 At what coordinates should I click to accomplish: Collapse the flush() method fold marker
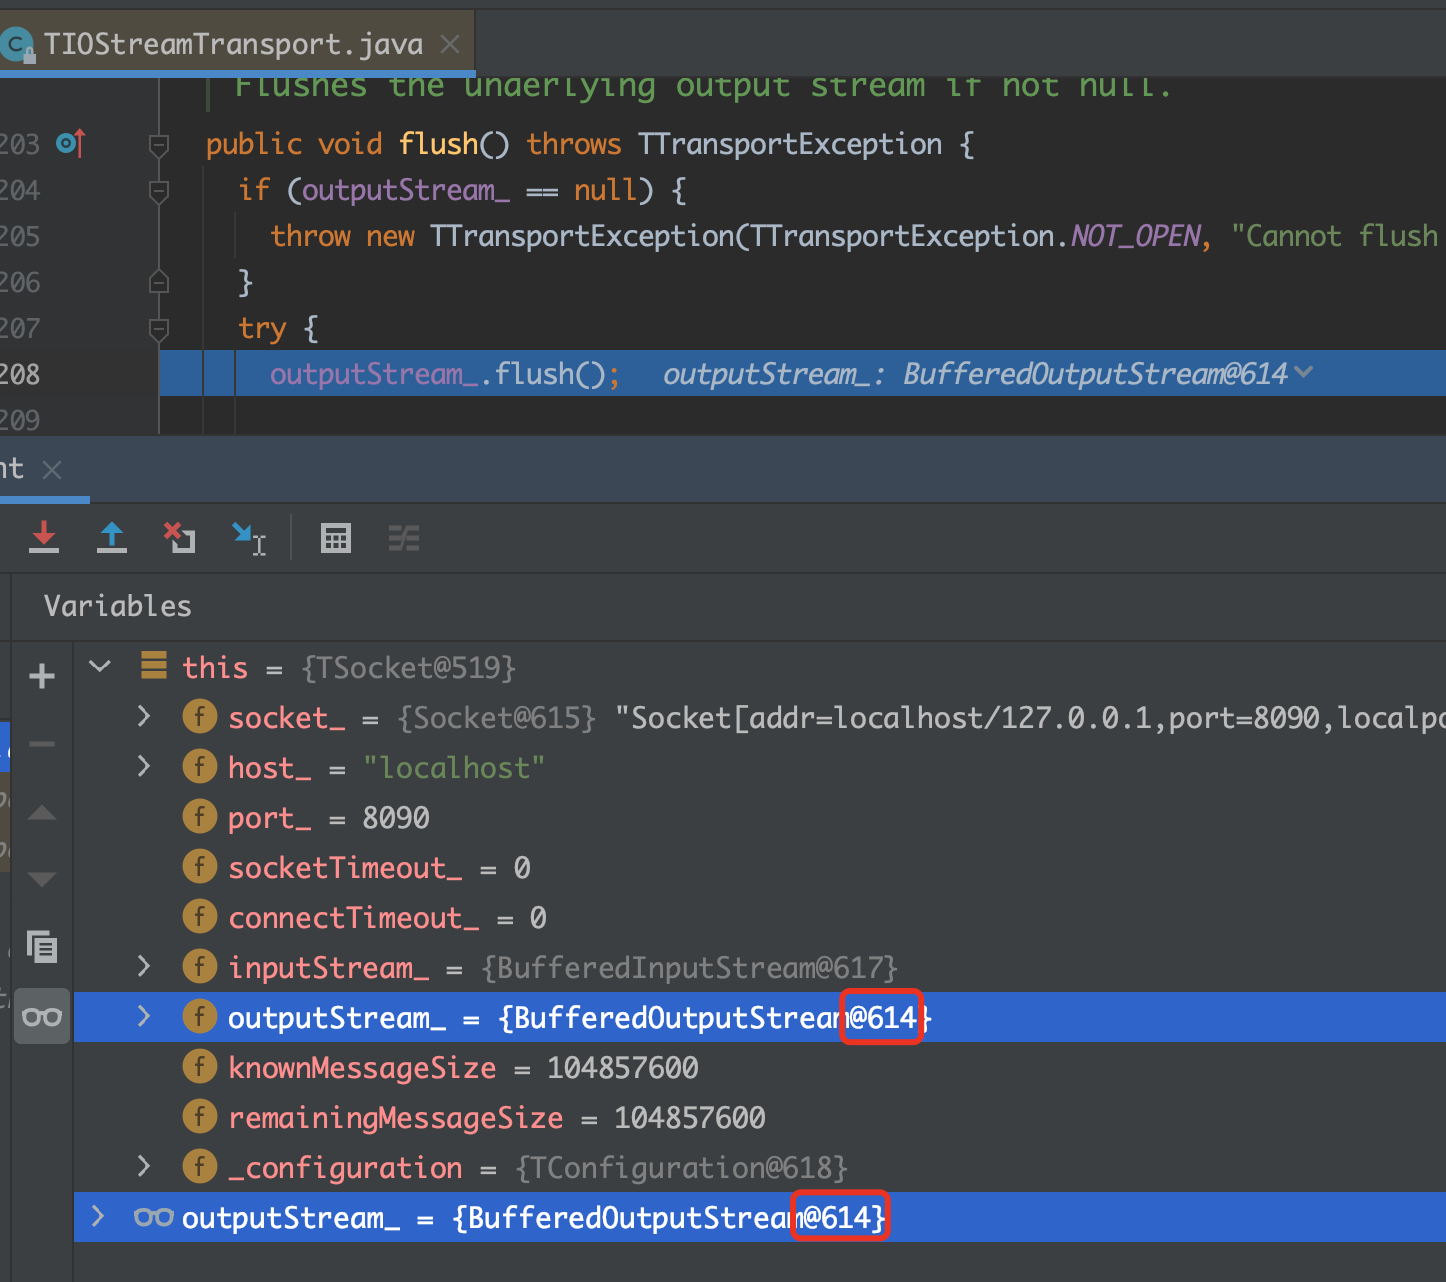(158, 145)
